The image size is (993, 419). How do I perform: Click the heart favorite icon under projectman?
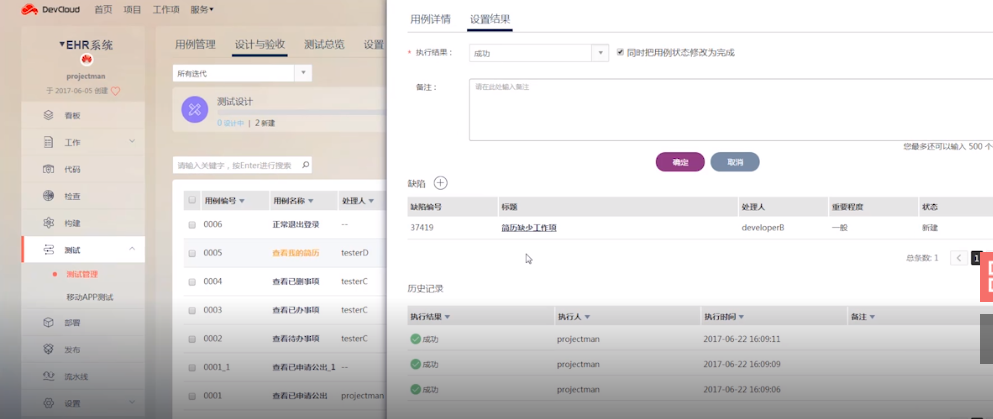pyautogui.click(x=115, y=91)
